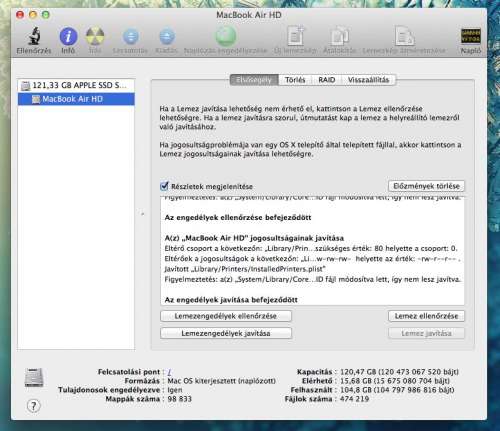Click the Elérhető value 15,68 GB
The height and width of the screenshot is (431, 500).
click(x=395, y=381)
